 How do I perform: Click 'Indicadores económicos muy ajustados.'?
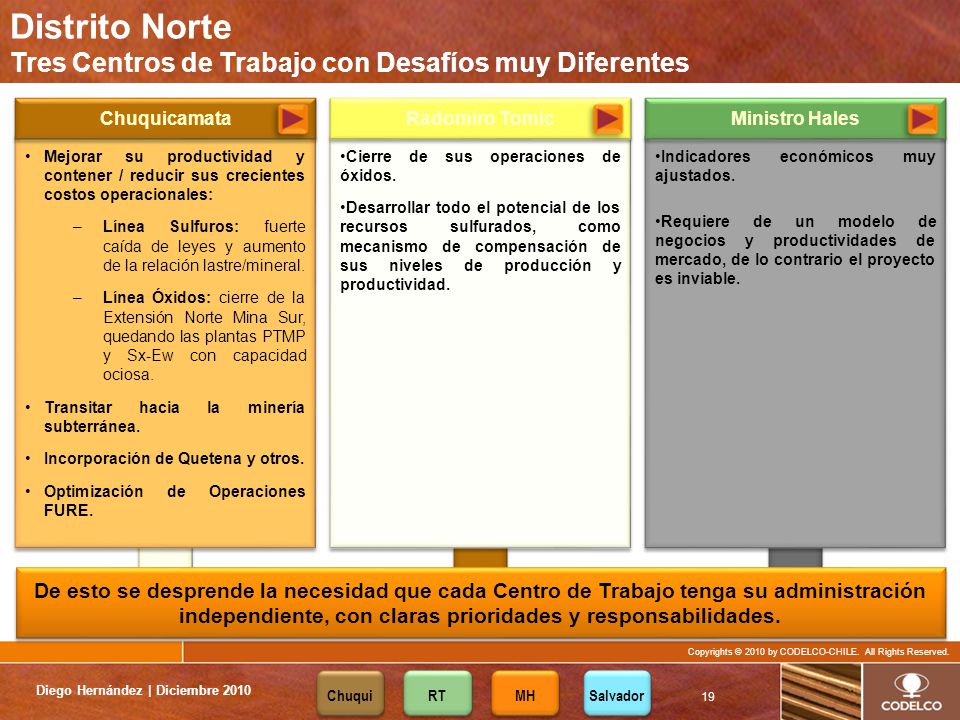tap(795, 166)
